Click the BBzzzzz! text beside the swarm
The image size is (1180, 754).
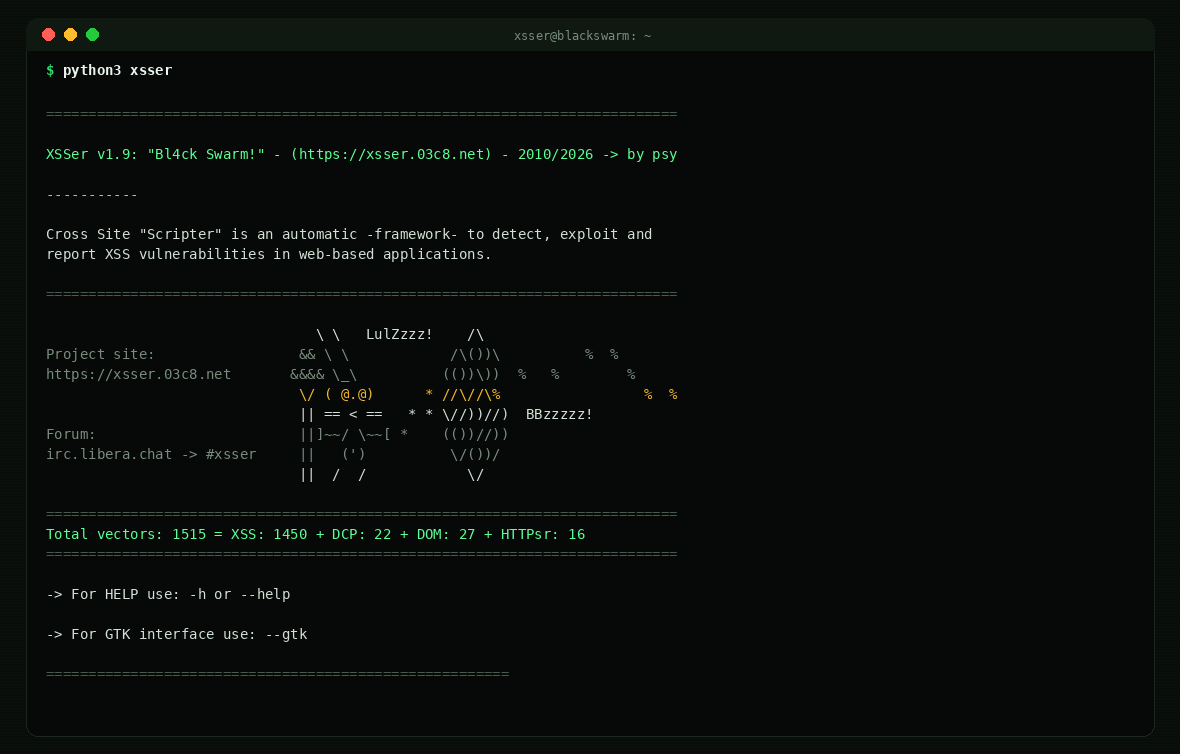[x=559, y=415]
